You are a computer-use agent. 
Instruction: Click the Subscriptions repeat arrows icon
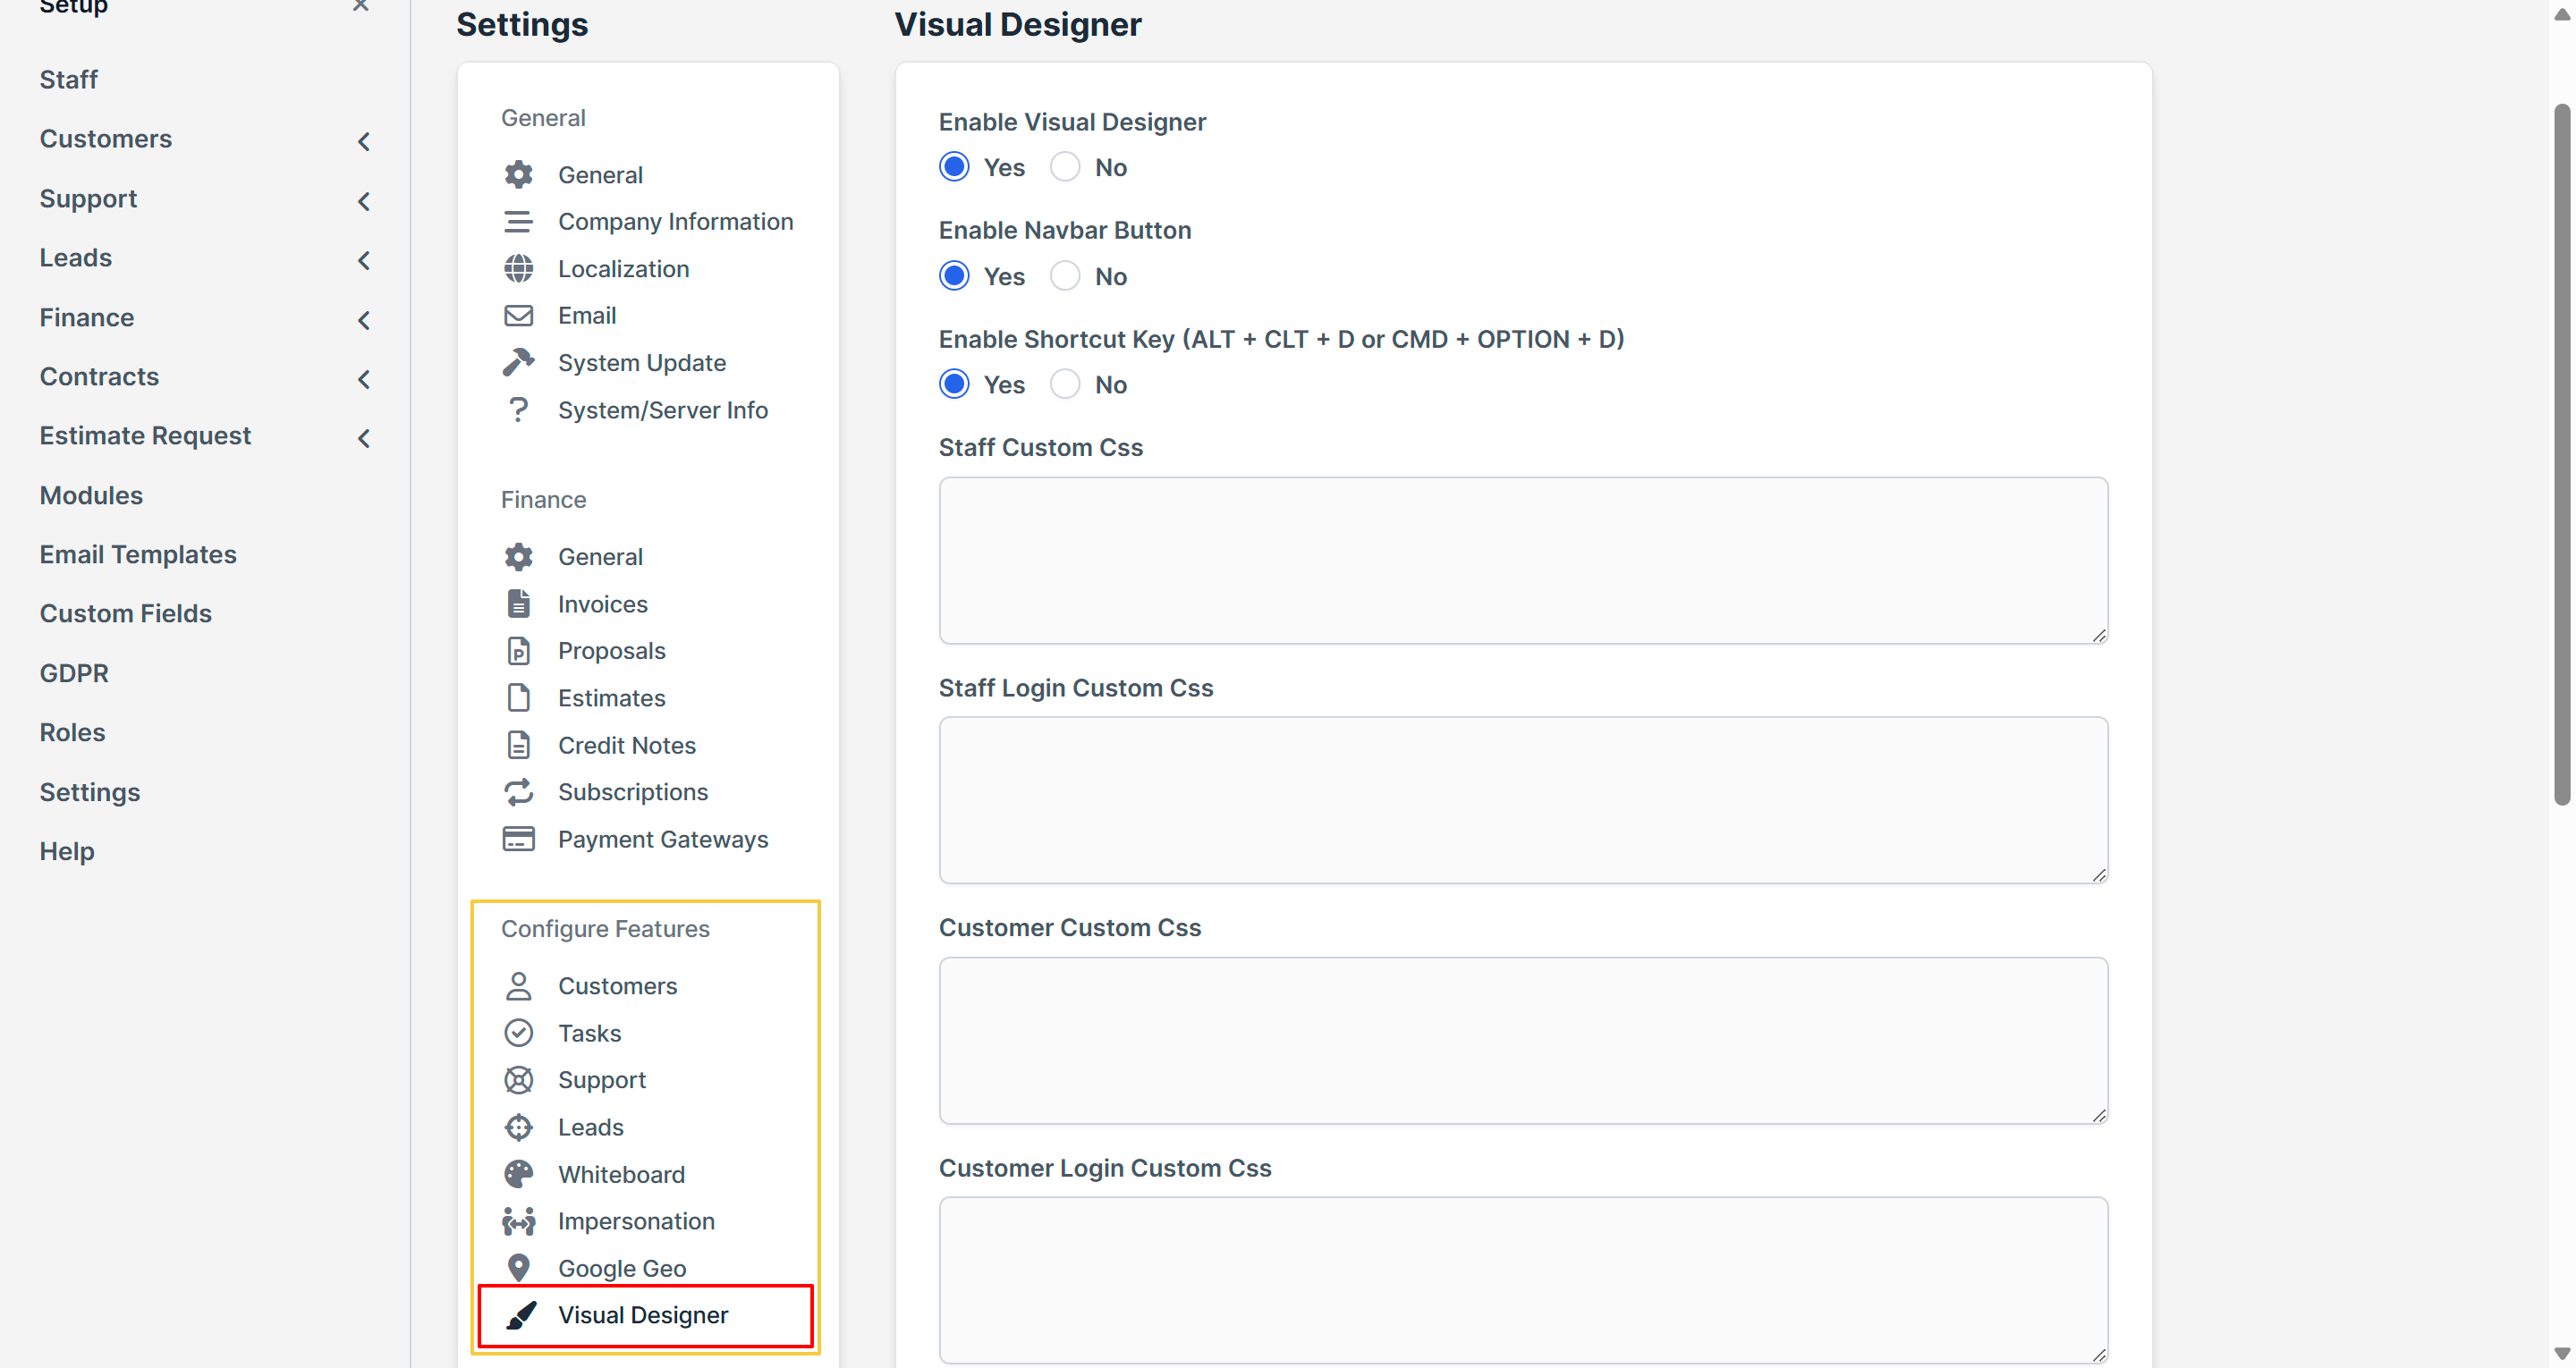(518, 792)
